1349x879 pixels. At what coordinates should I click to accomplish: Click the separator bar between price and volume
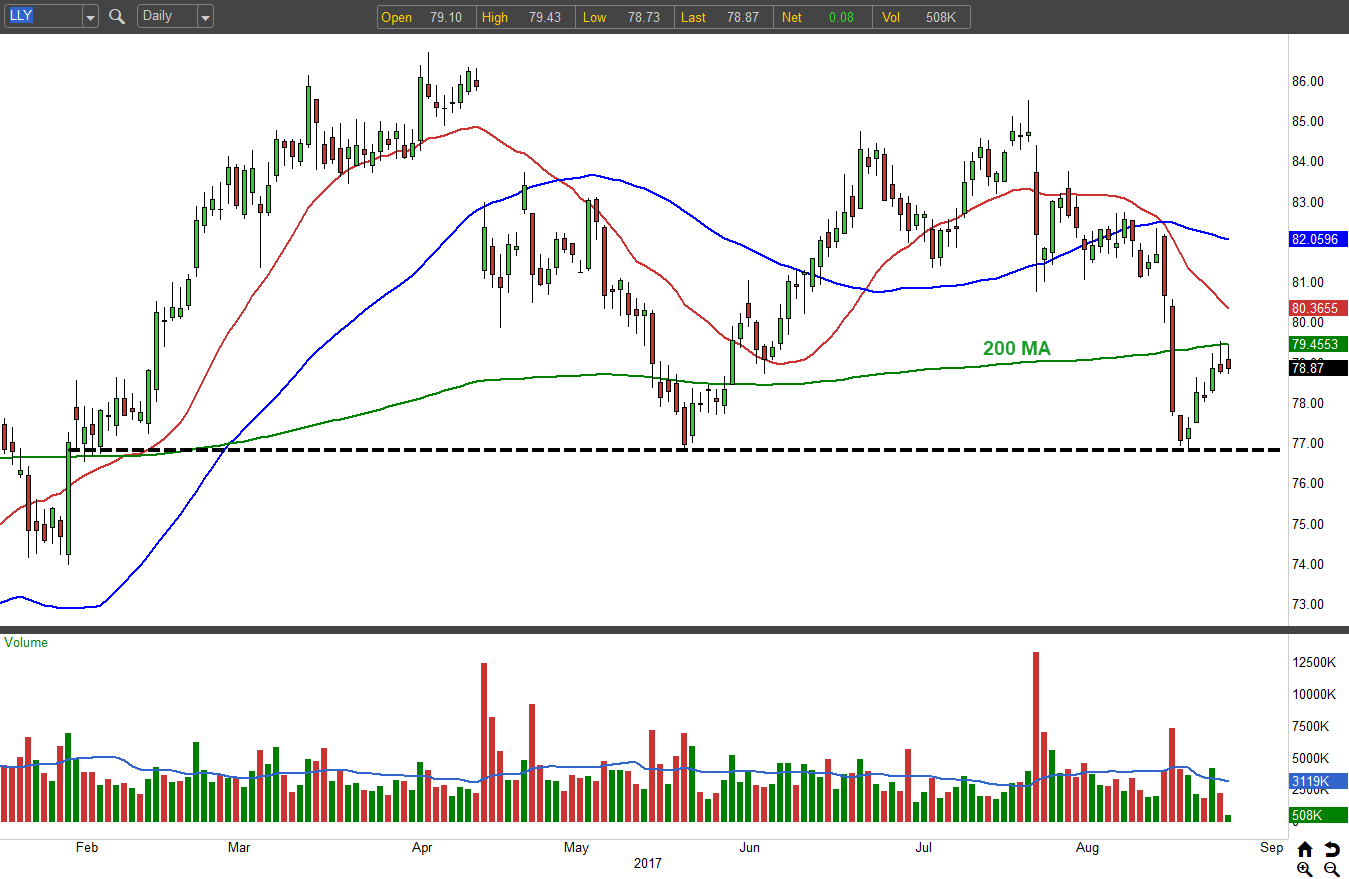pyautogui.click(x=674, y=629)
